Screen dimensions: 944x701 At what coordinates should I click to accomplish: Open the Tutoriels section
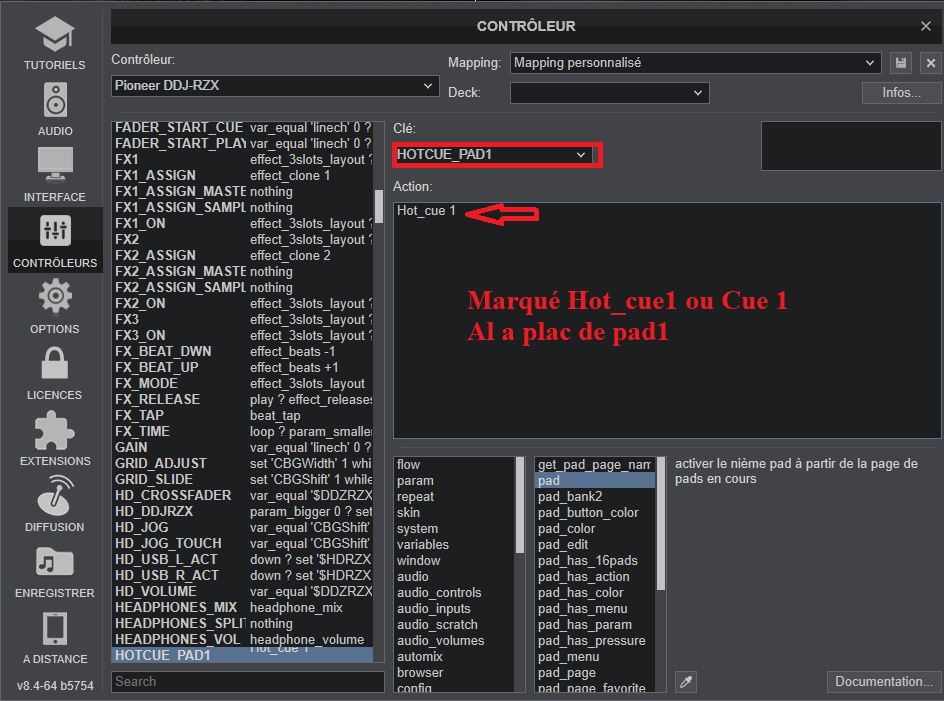point(54,43)
